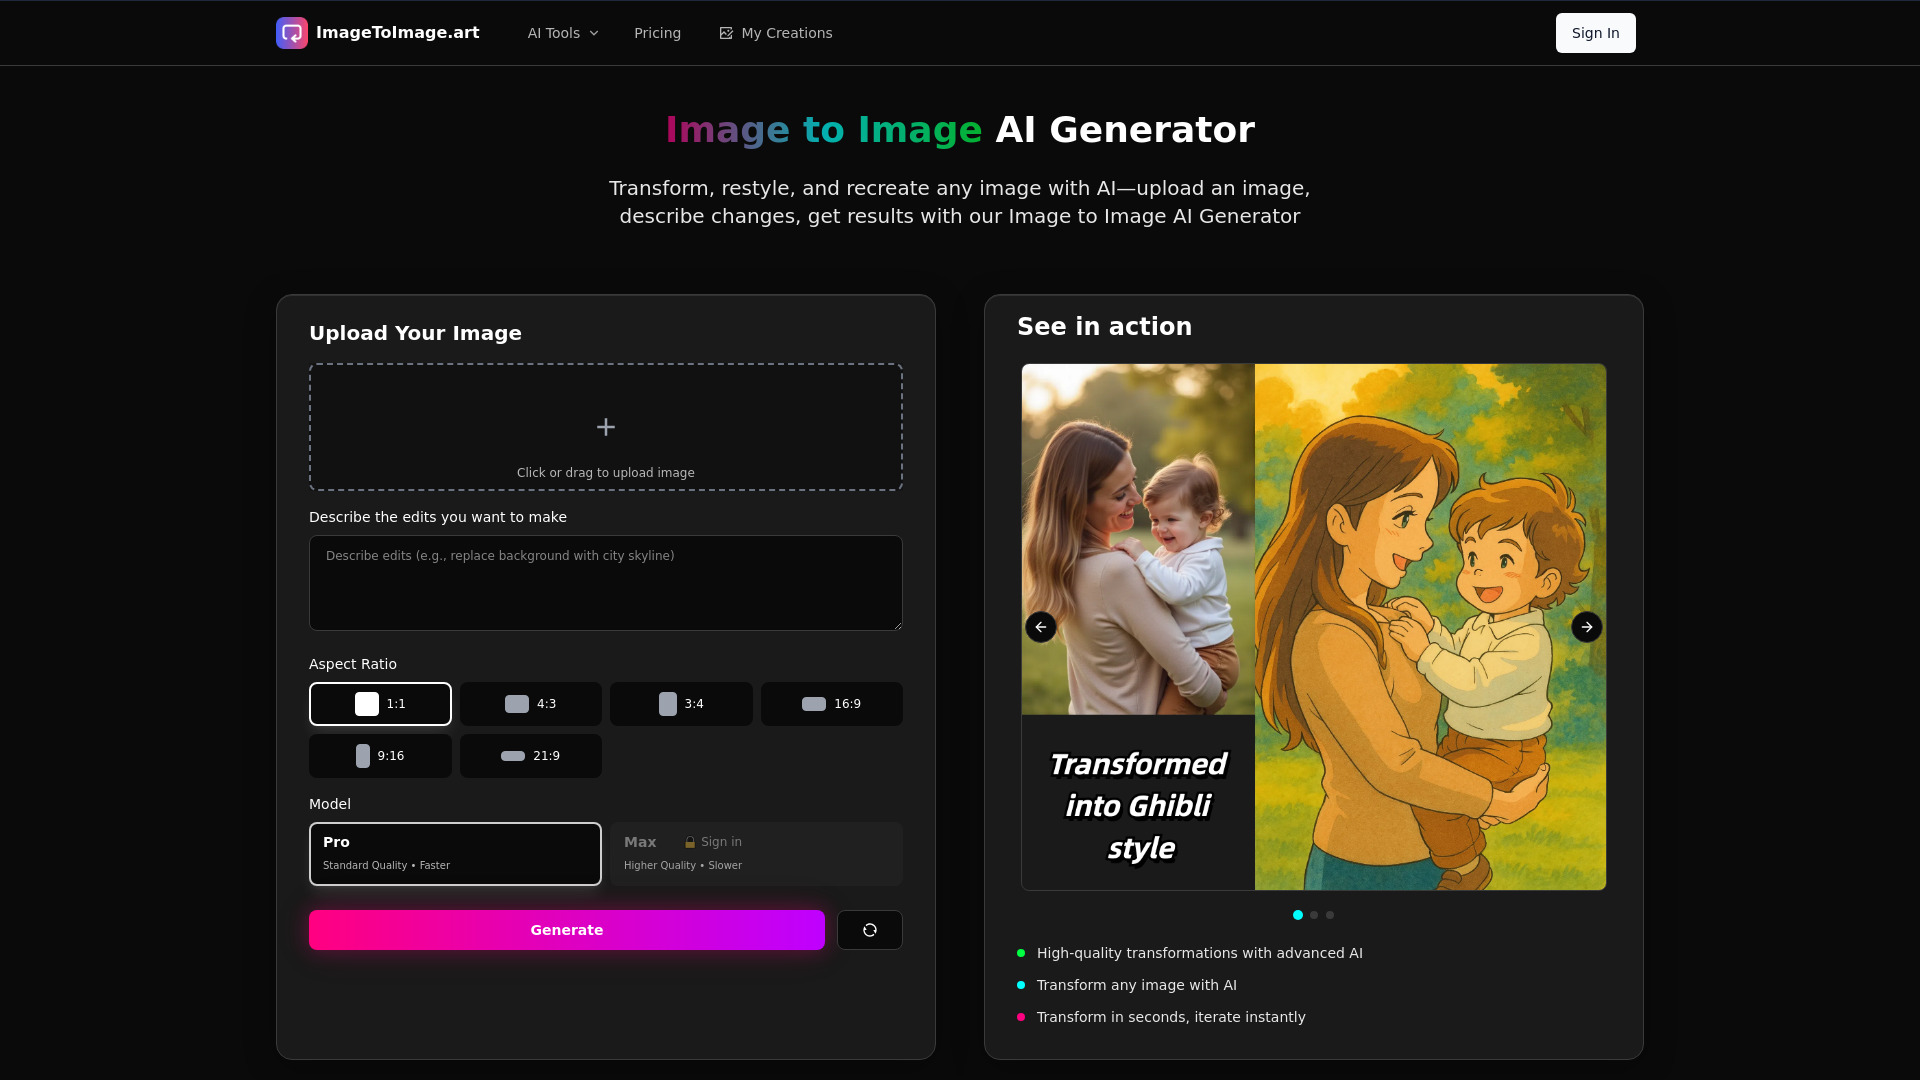1920x1080 pixels.
Task: Click the lock Sign in icon
Action: pyautogui.click(x=690, y=843)
